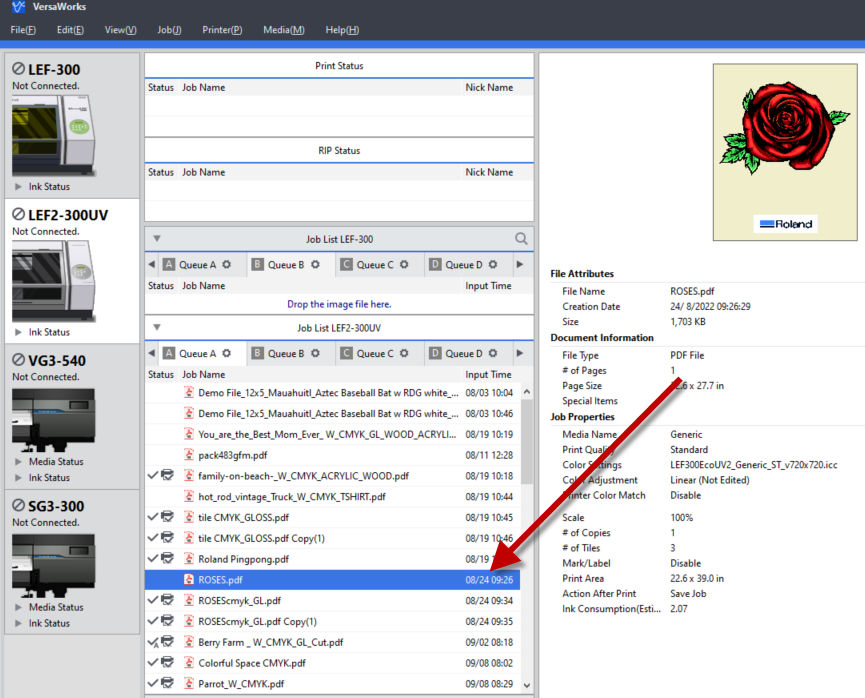
Task: Click the rose preview thumbnail
Action: pyautogui.click(x=784, y=152)
